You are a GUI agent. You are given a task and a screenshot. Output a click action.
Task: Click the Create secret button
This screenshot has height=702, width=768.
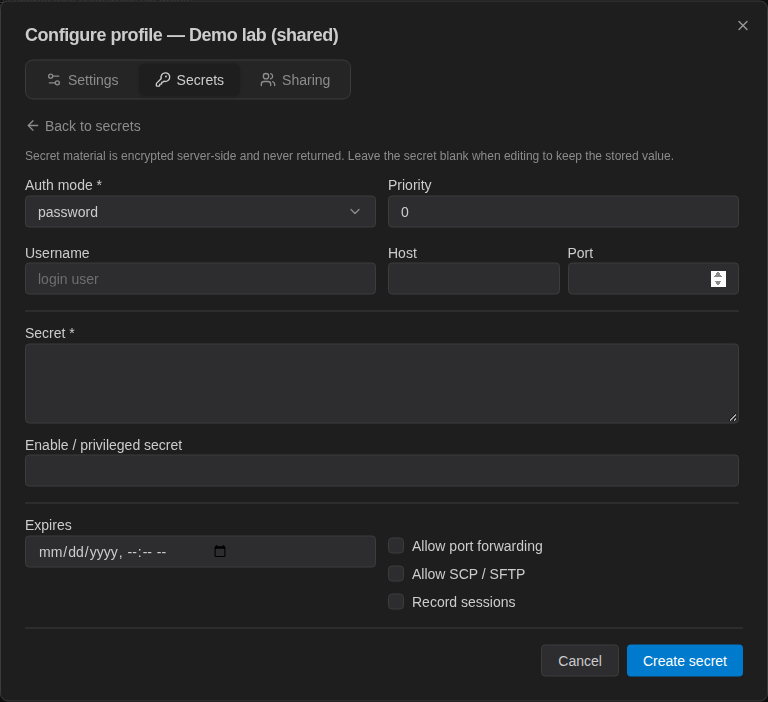click(x=685, y=661)
